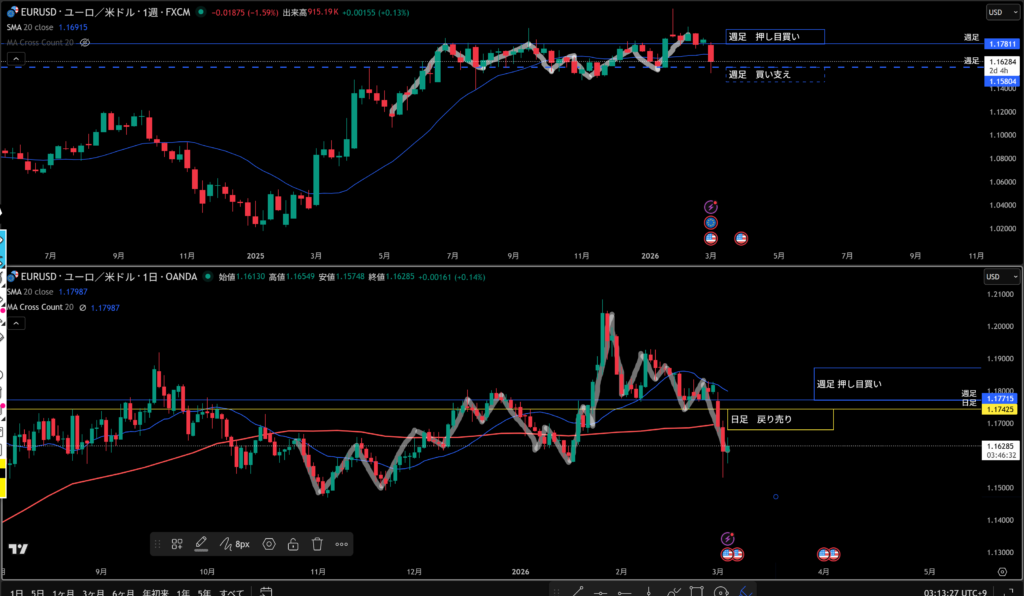The height and width of the screenshot is (596, 1024).
Task: Open USD currency dropdown on daily chart
Action: (996, 276)
